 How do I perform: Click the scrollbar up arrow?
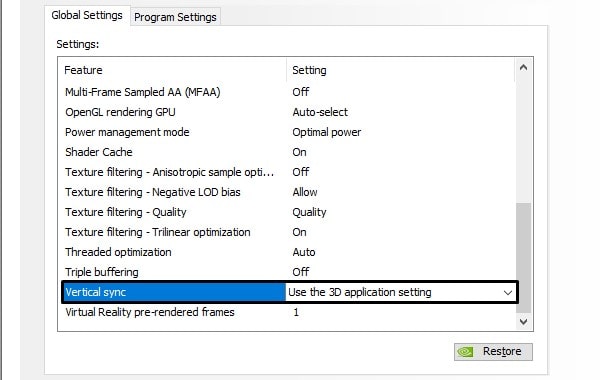(x=523, y=68)
